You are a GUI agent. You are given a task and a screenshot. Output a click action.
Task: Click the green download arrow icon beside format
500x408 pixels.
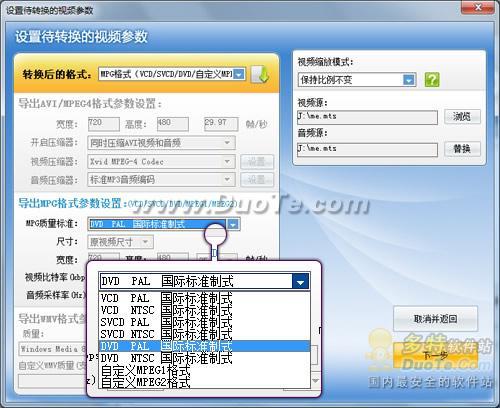tap(260, 74)
